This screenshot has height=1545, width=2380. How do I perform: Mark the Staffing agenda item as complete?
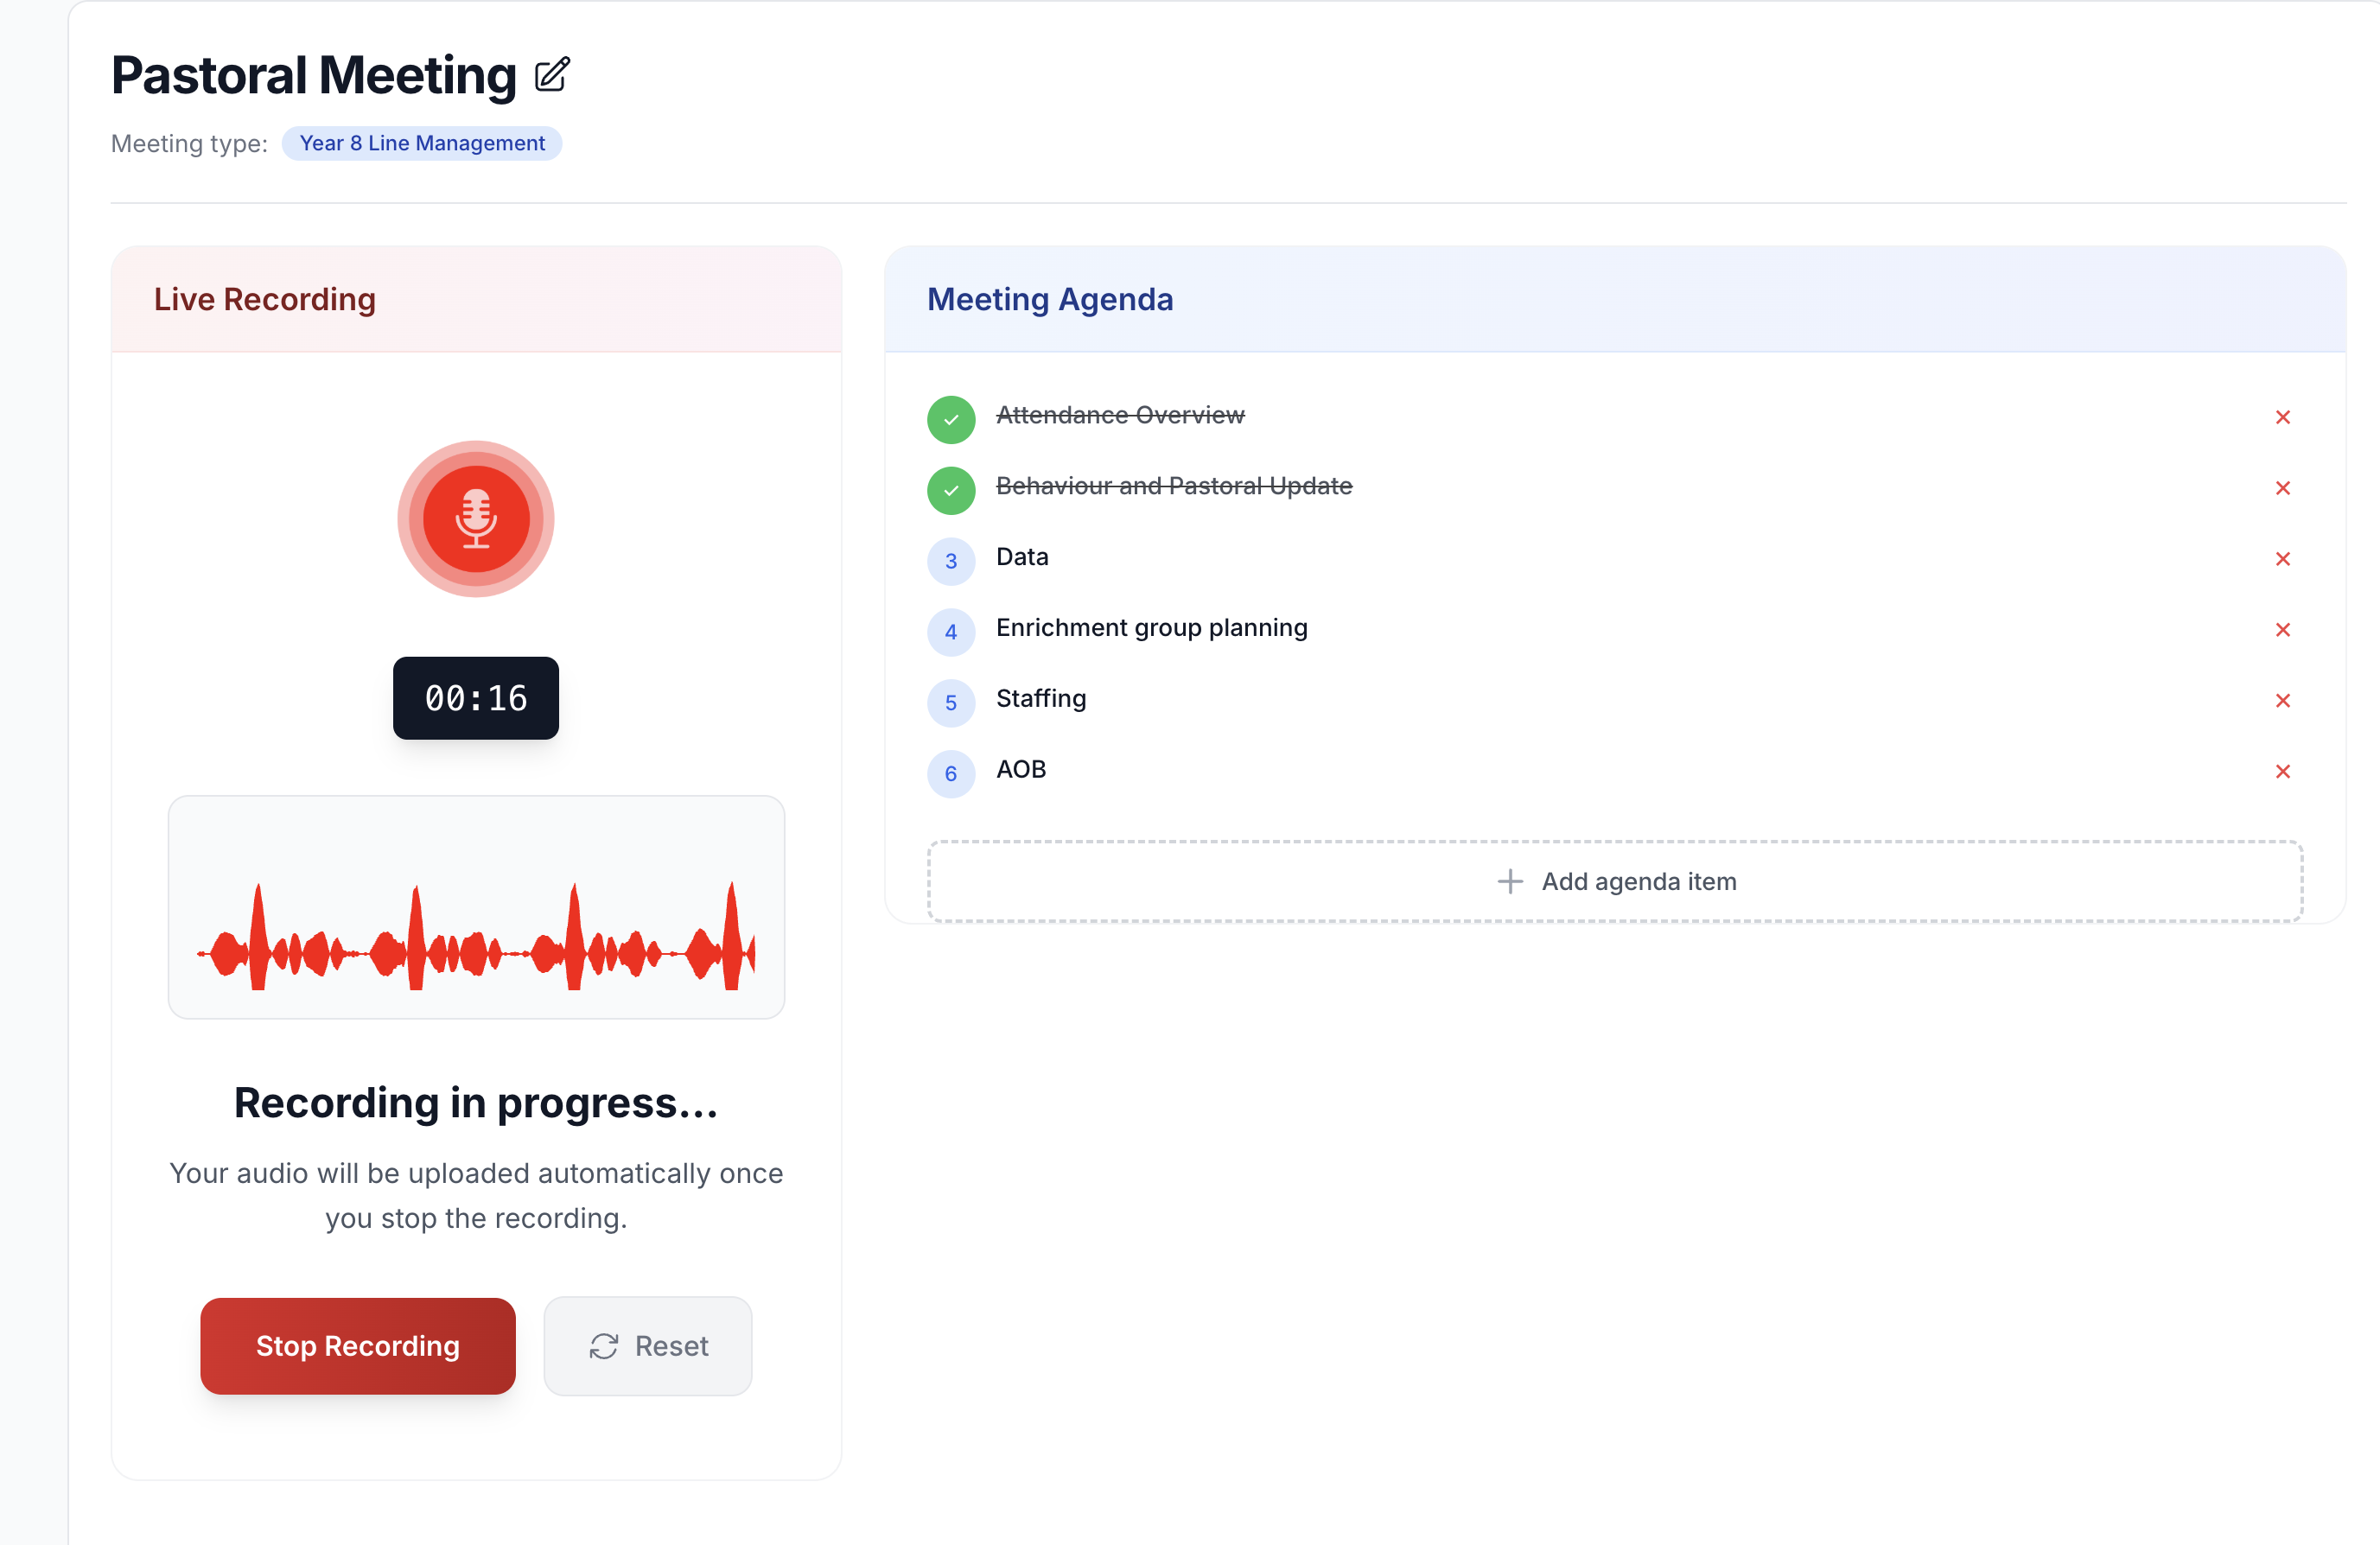click(x=951, y=703)
